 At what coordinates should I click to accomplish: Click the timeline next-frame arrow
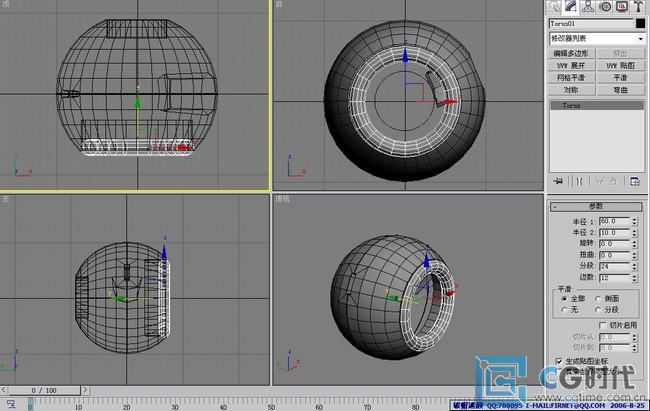point(85,390)
